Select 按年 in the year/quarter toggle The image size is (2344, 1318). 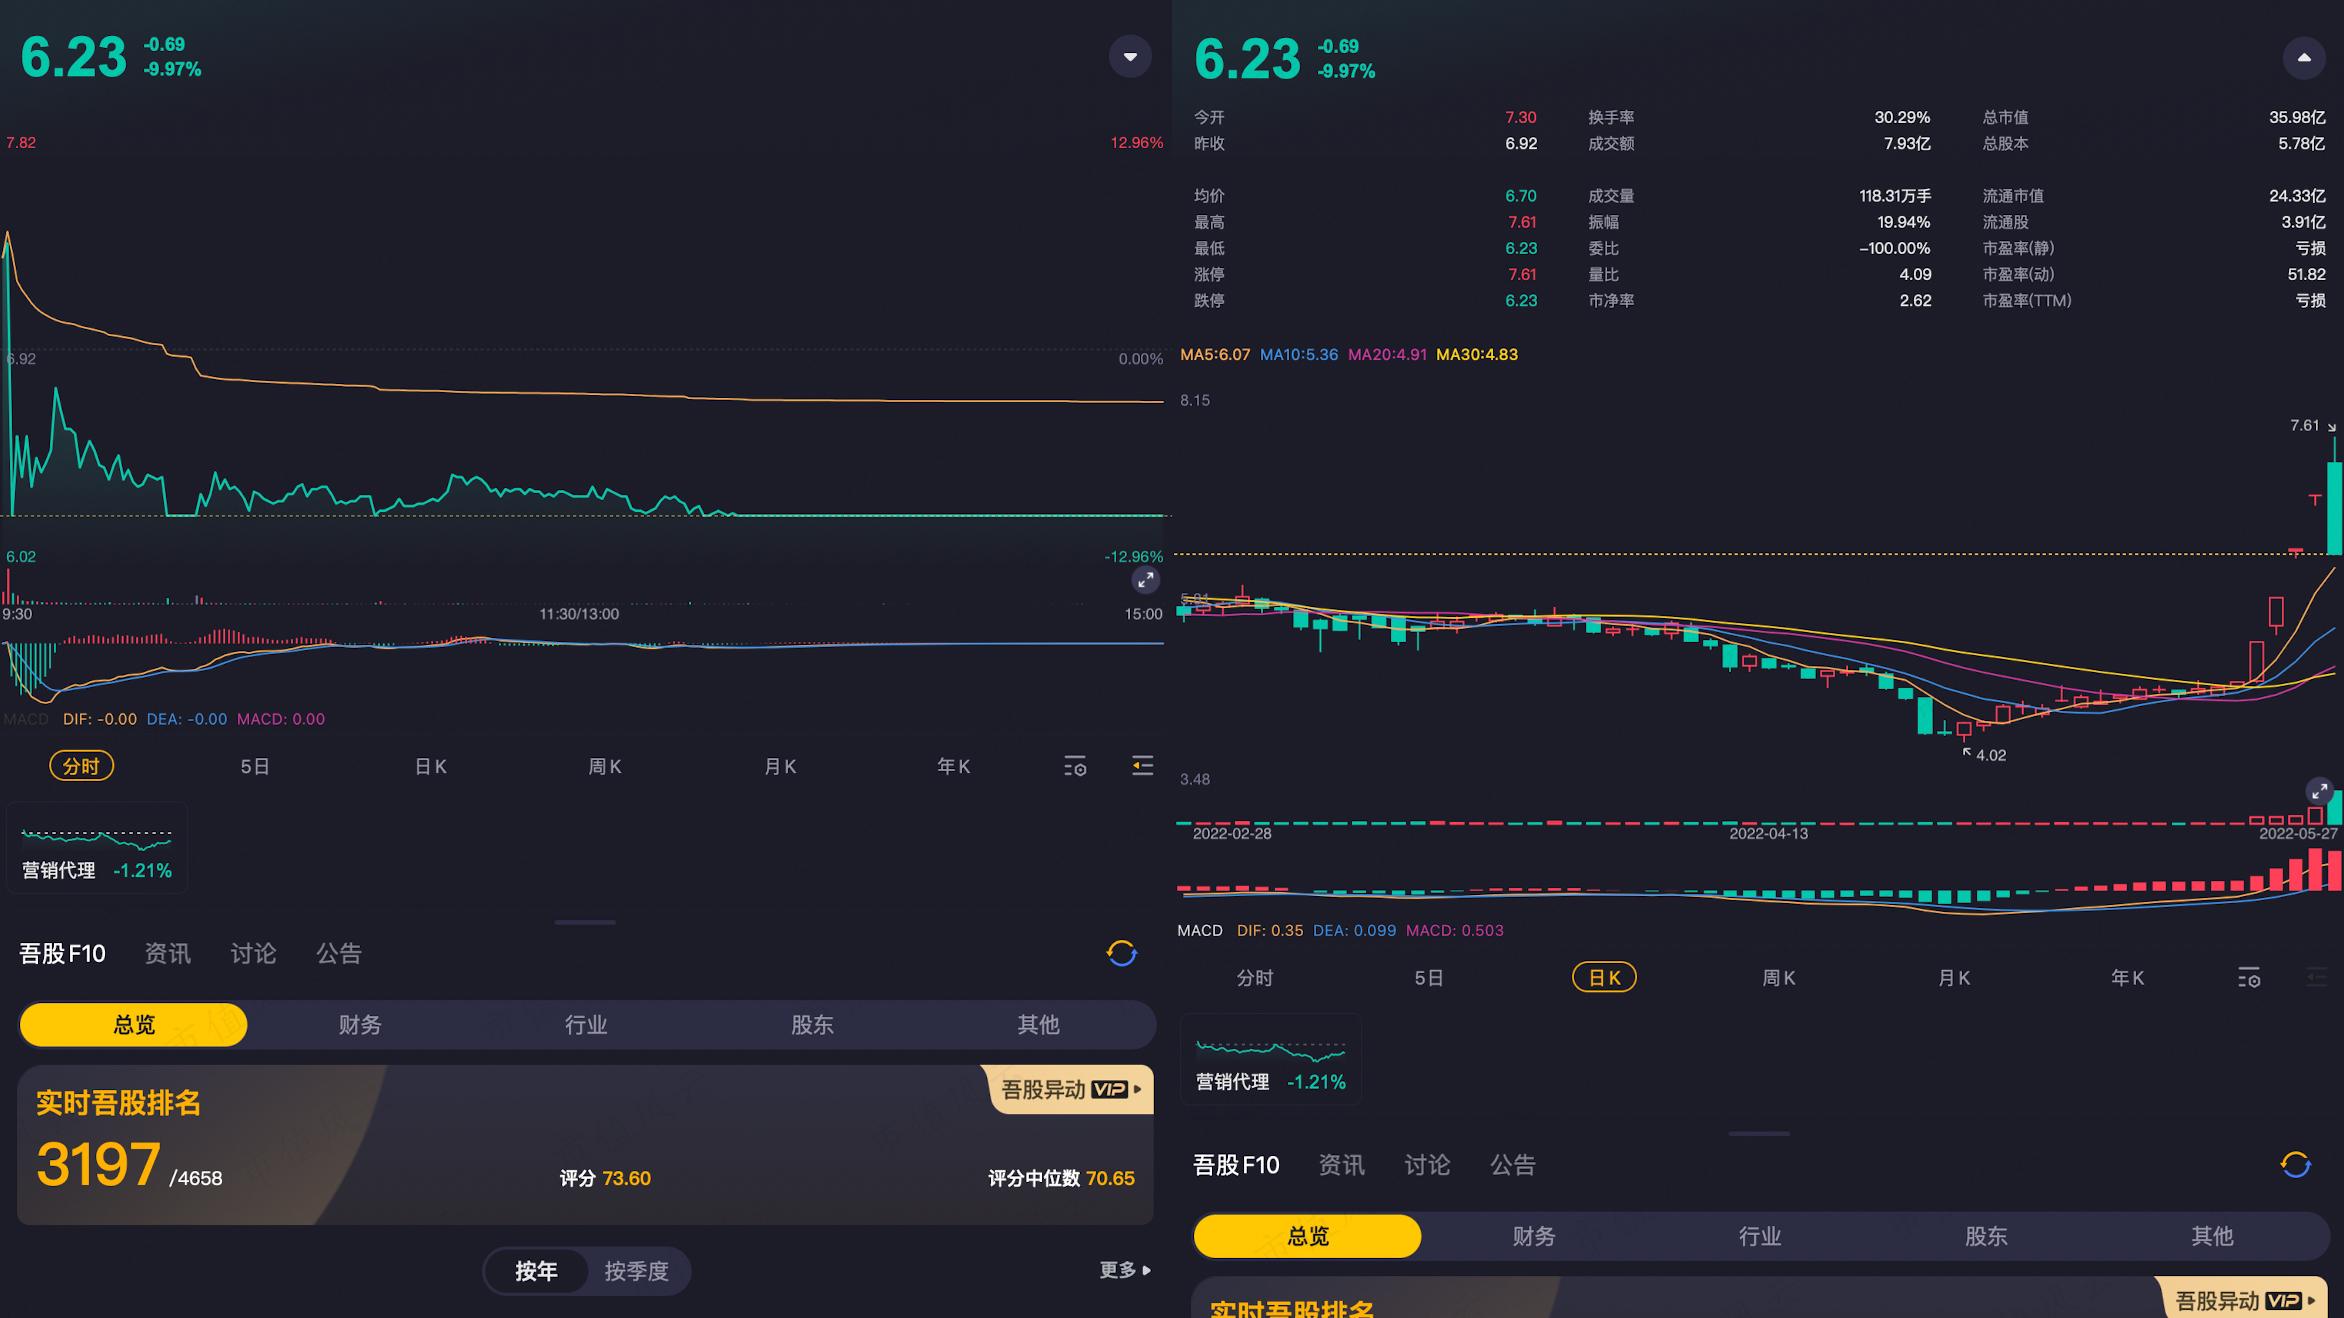(536, 1271)
